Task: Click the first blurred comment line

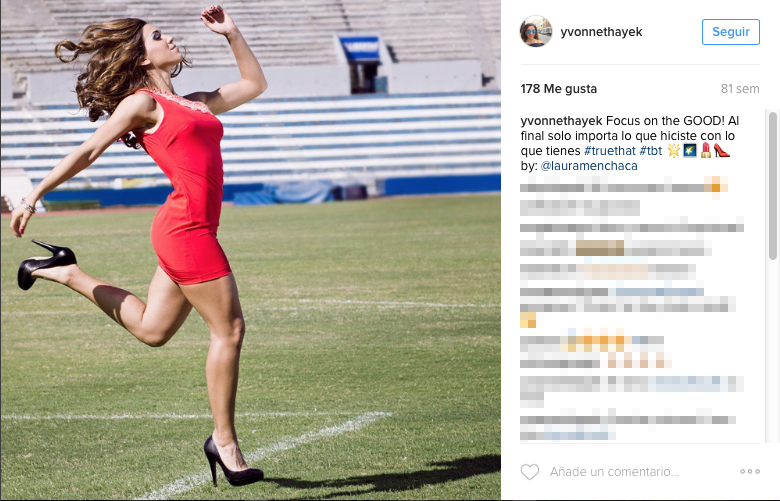Action: pyautogui.click(x=624, y=187)
